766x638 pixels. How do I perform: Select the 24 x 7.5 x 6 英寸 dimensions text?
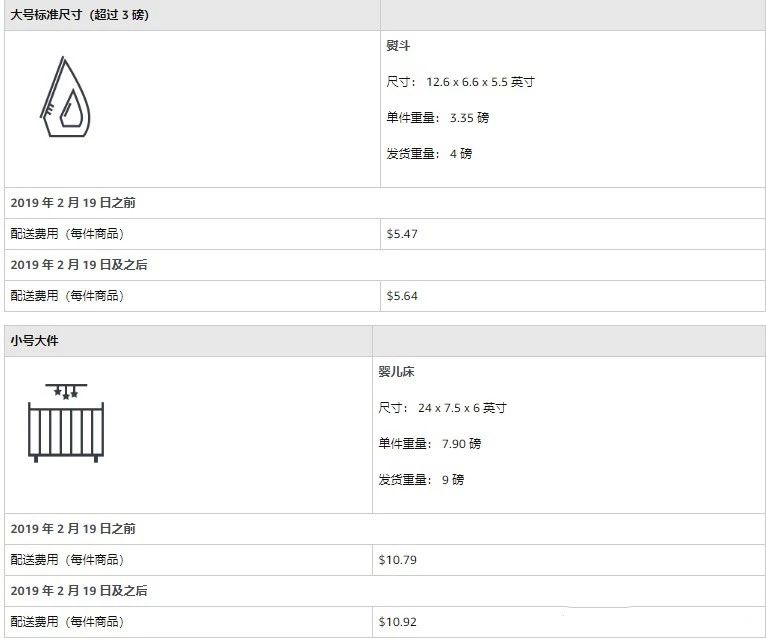click(442, 408)
